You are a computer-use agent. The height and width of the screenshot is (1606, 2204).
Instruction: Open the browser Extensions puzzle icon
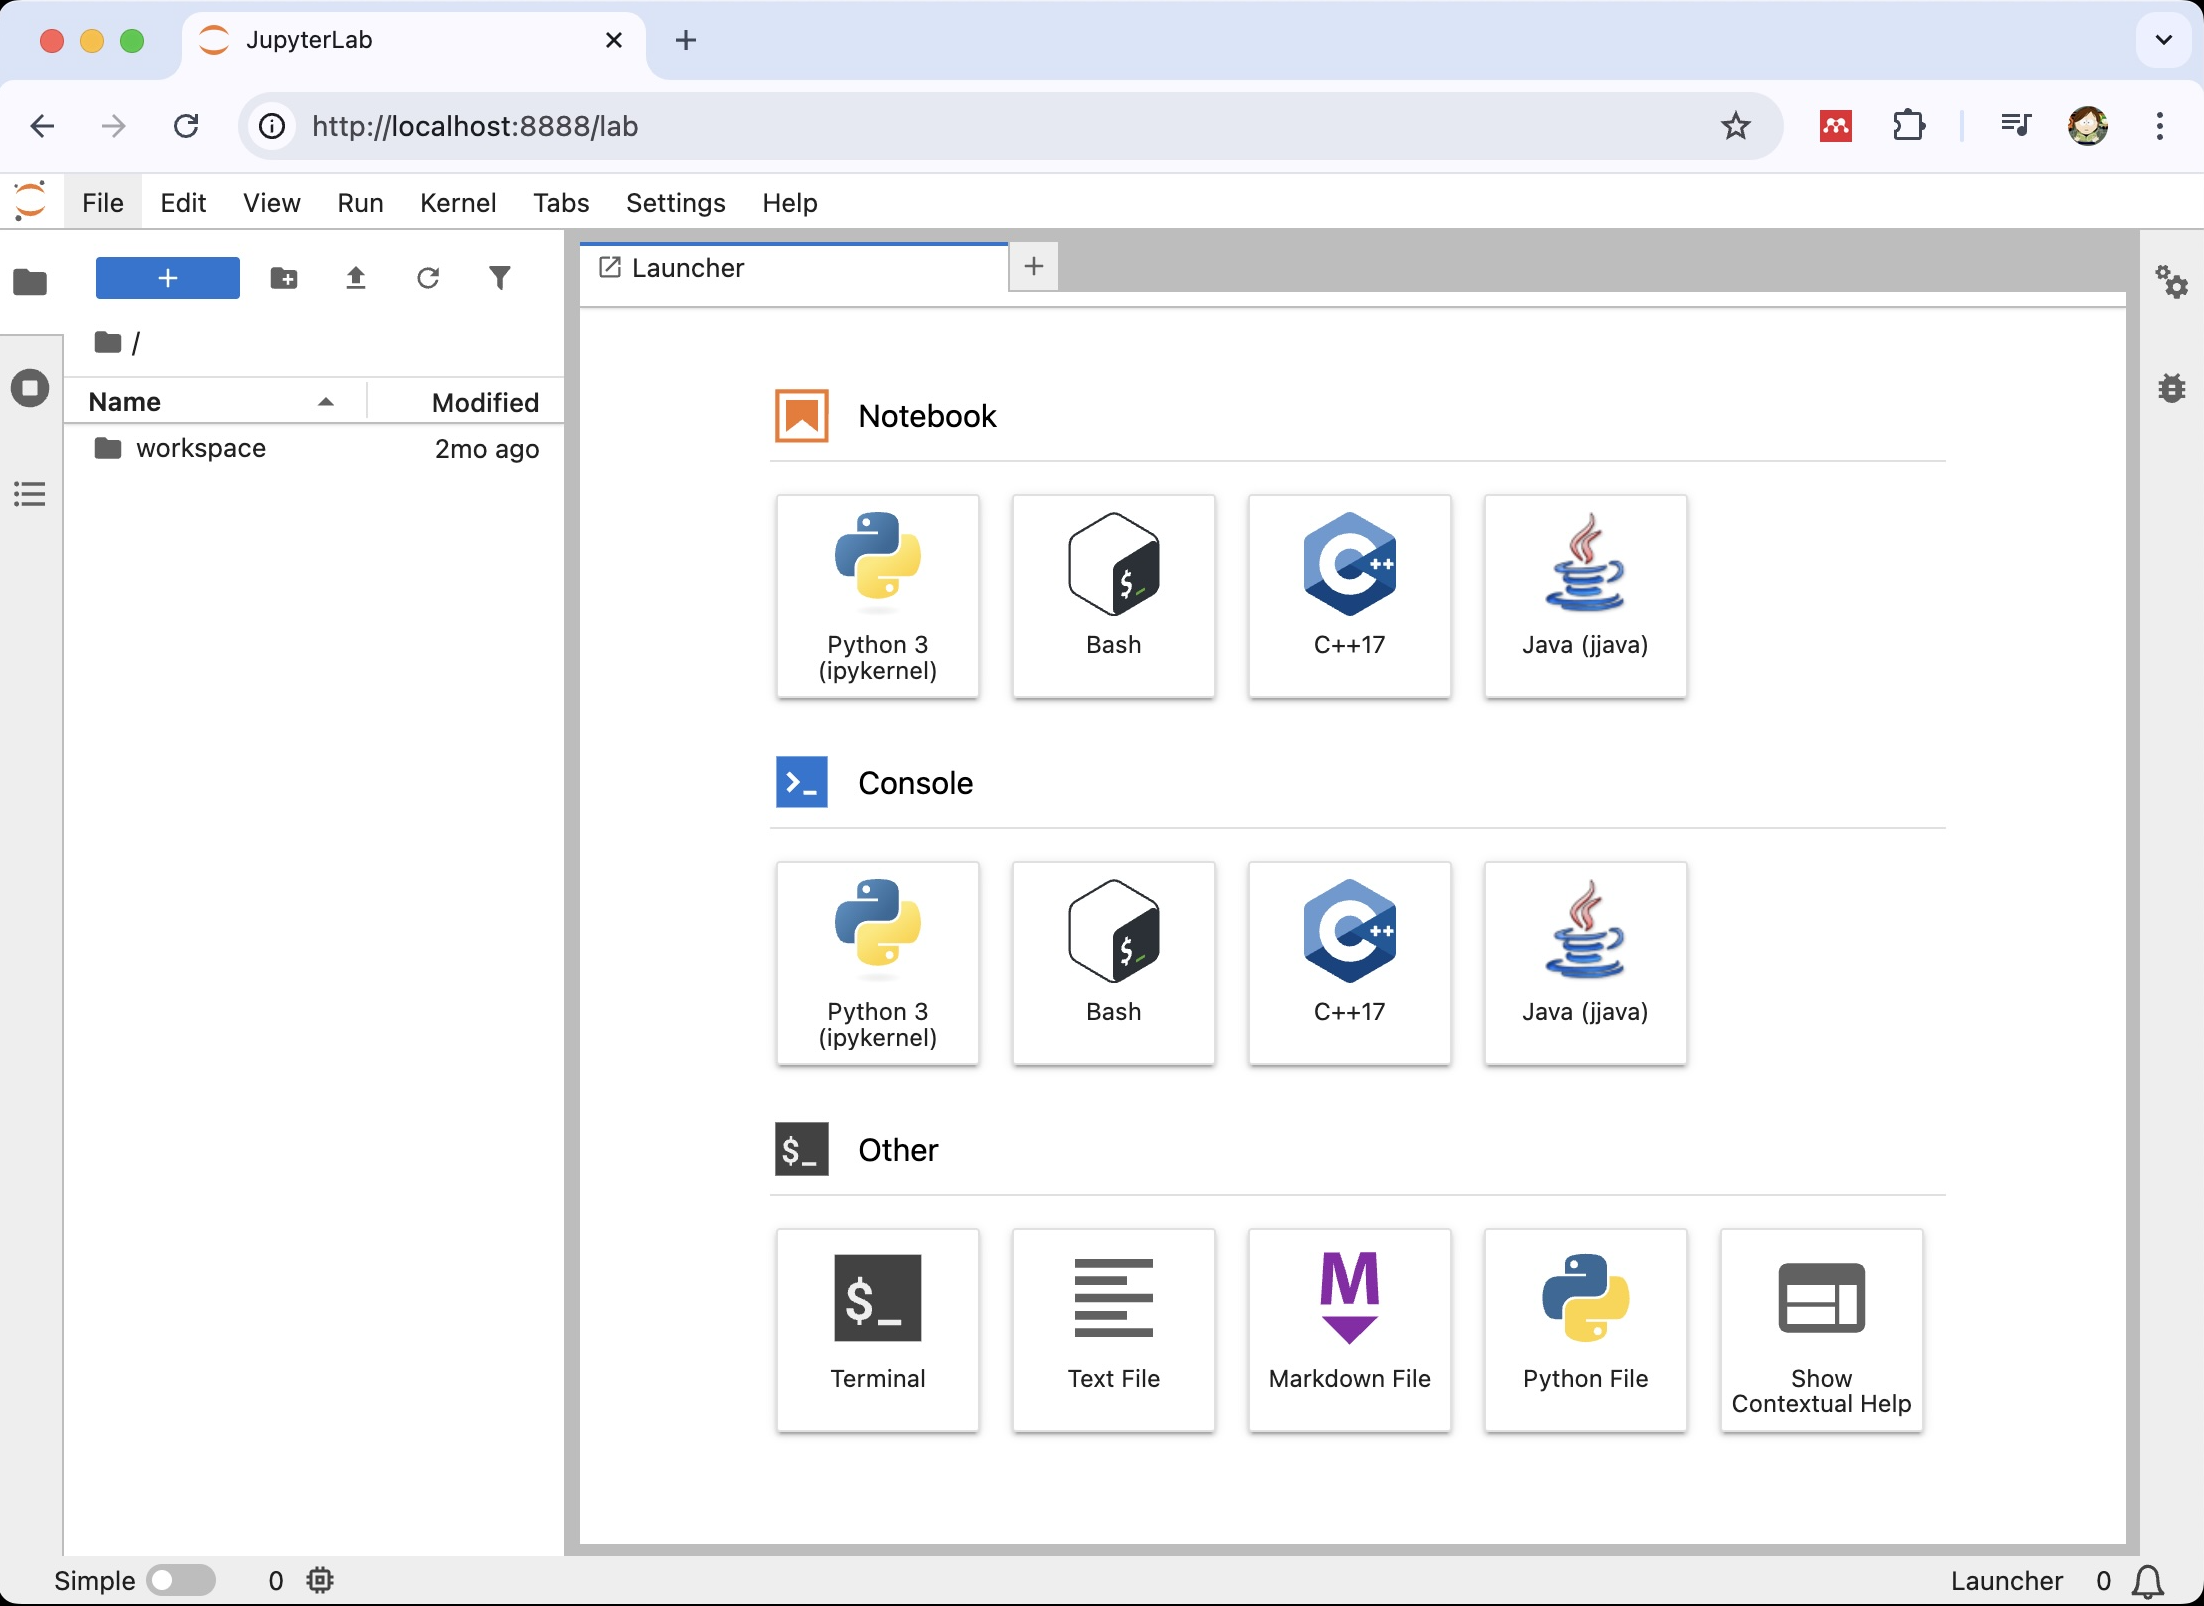point(1909,126)
